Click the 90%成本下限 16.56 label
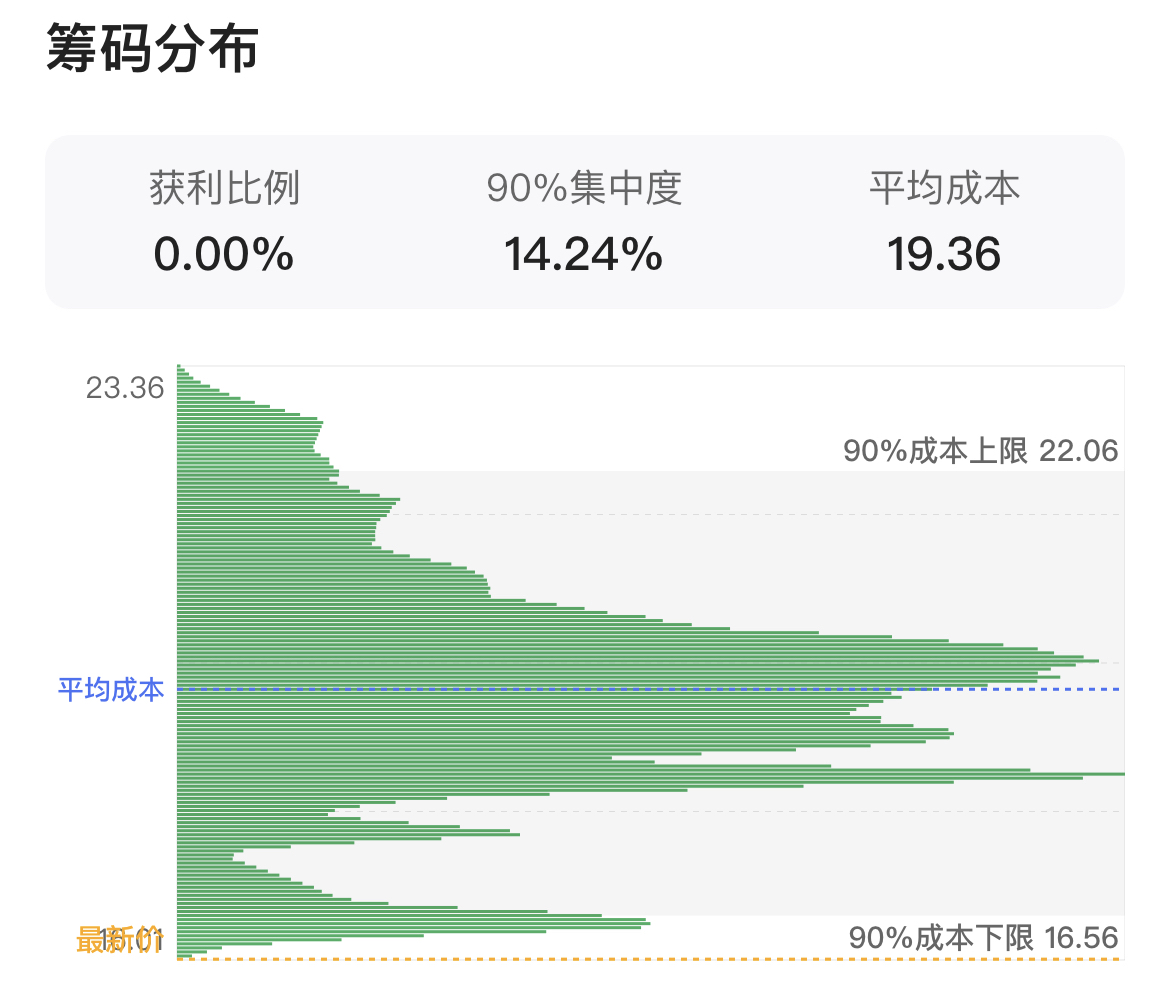 pyautogui.click(x=983, y=938)
